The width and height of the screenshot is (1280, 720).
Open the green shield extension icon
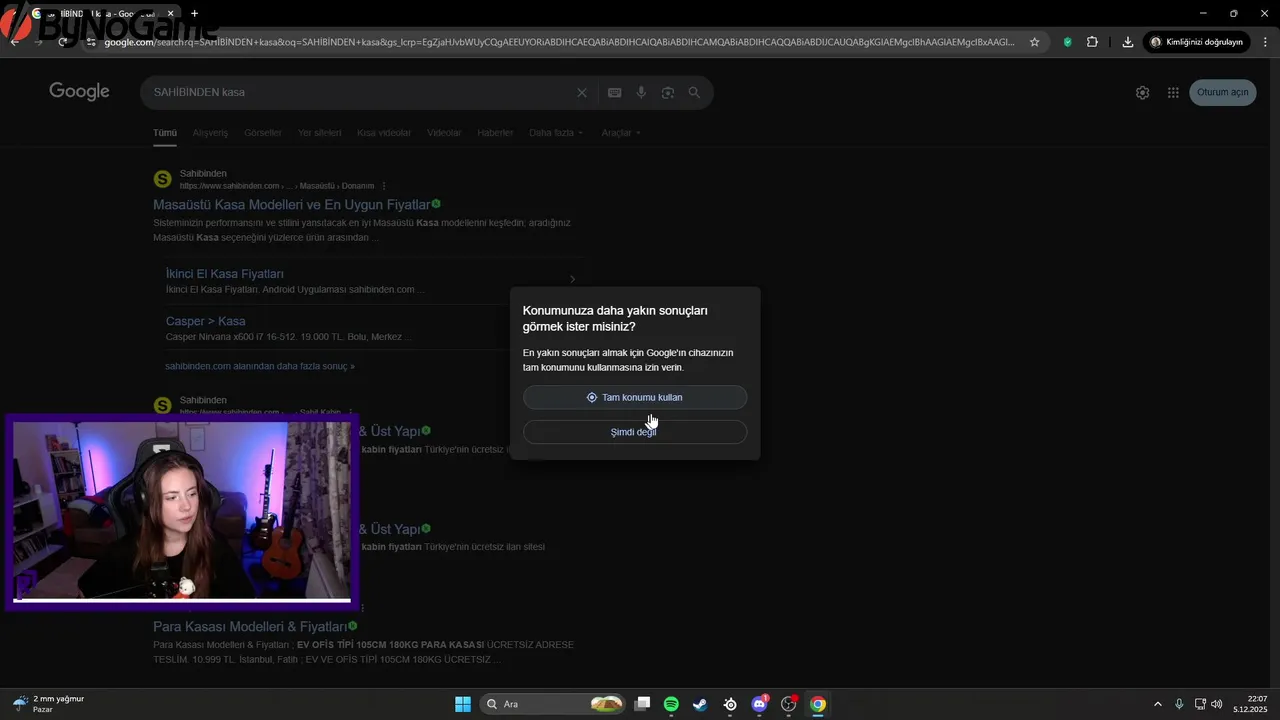click(x=1068, y=42)
